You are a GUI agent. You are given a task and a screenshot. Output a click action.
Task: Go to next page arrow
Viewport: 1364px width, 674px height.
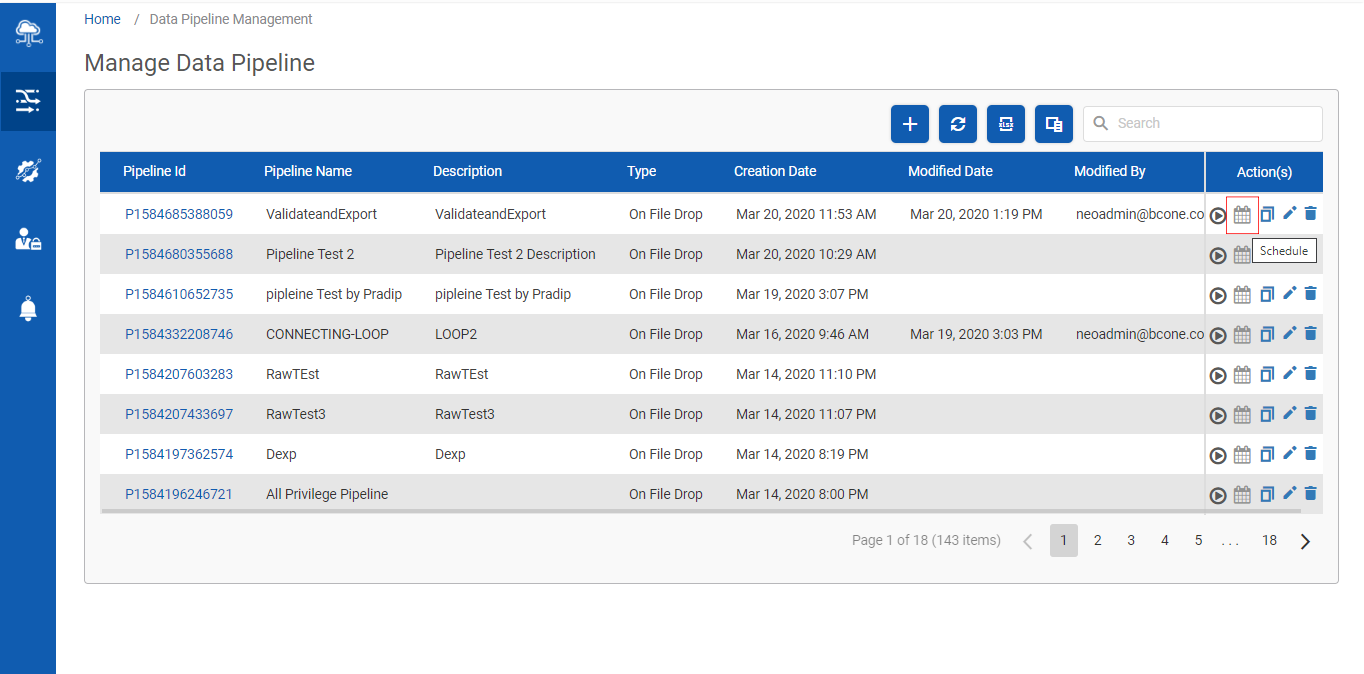pyautogui.click(x=1305, y=541)
